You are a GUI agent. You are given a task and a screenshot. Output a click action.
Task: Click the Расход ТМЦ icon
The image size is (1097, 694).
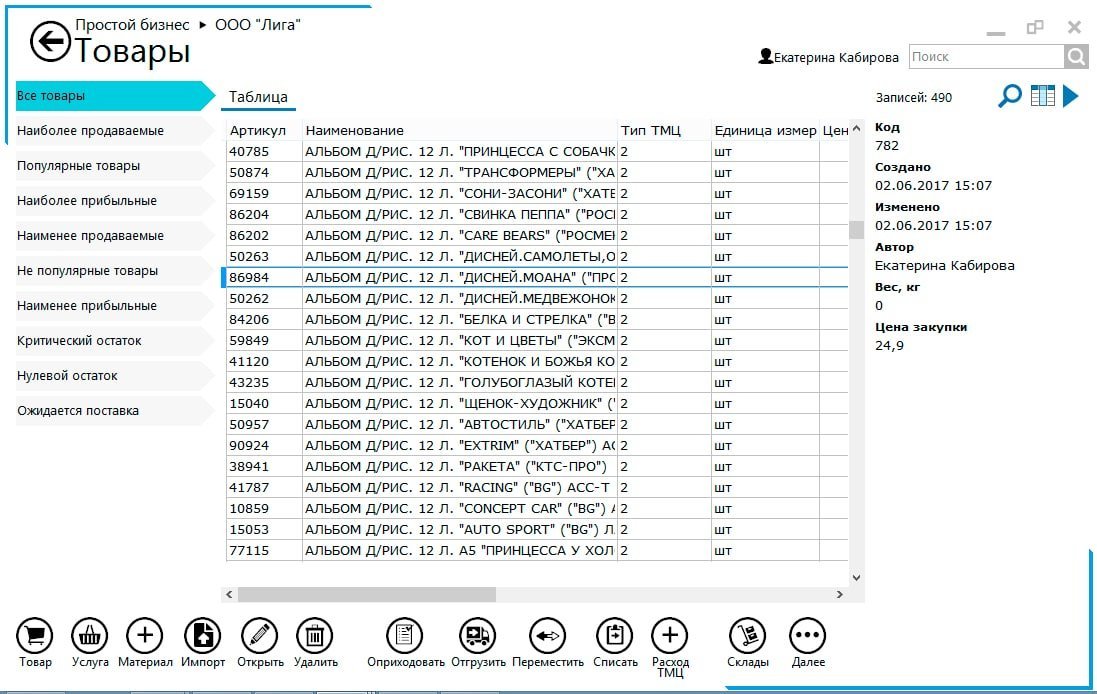pyautogui.click(x=671, y=636)
